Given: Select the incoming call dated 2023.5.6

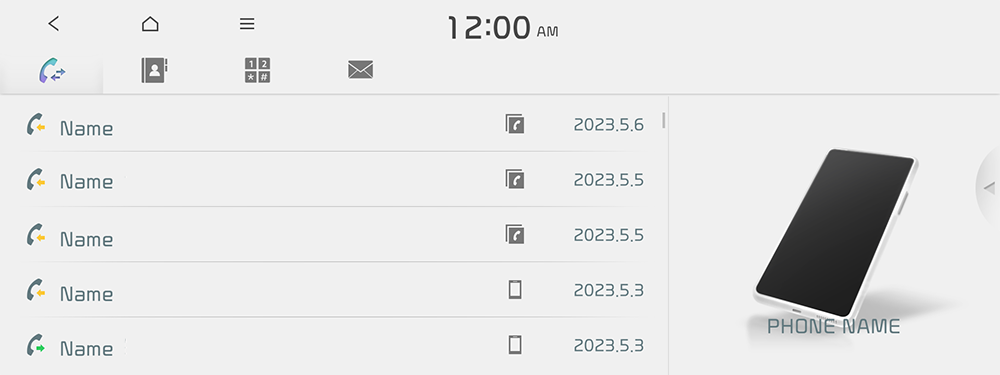Looking at the screenshot, I should [332, 126].
